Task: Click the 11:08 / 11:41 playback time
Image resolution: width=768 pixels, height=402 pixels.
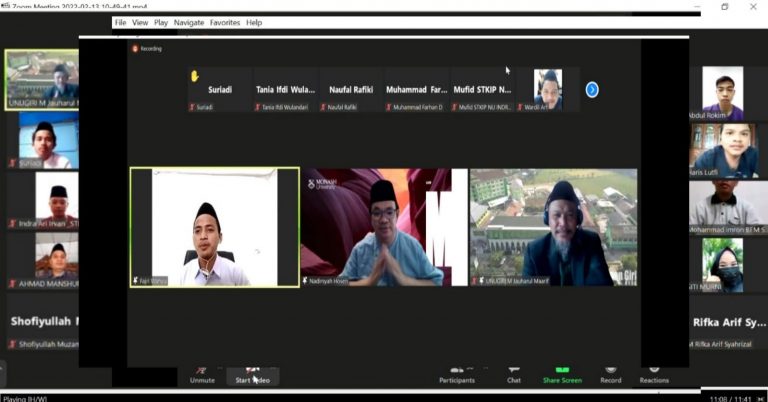Action: 730,399
